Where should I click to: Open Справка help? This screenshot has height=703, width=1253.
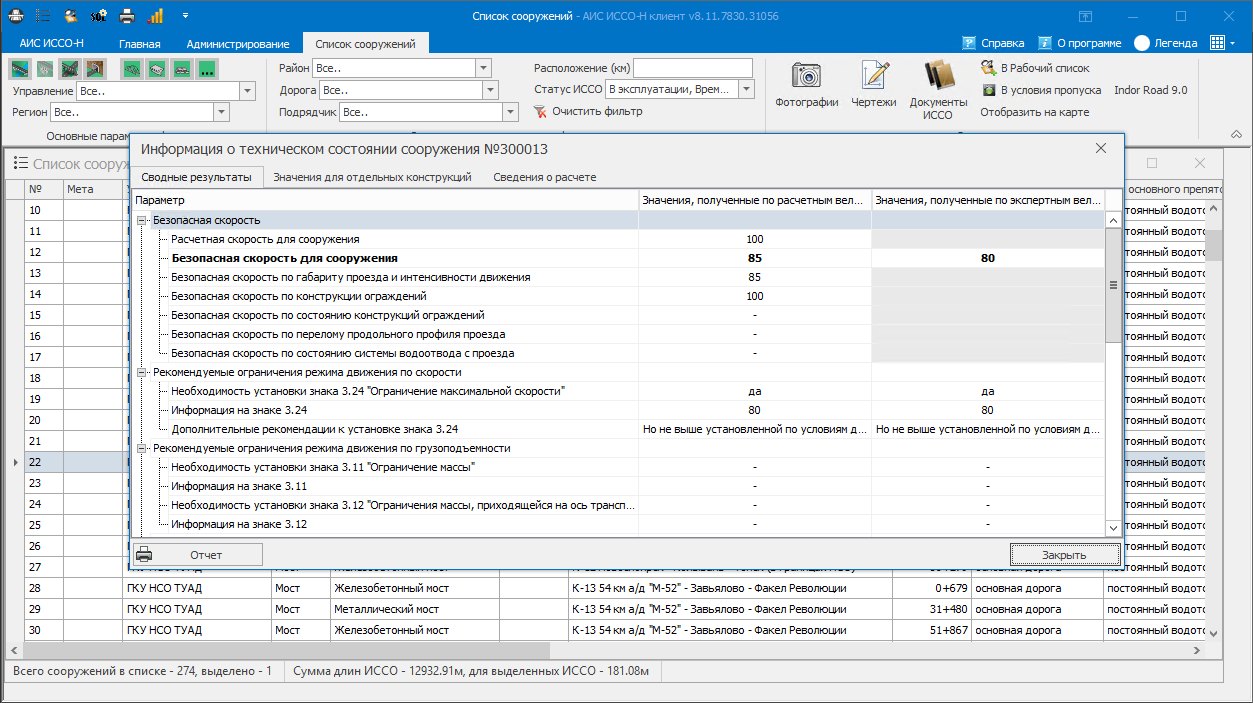pyautogui.click(x=993, y=43)
